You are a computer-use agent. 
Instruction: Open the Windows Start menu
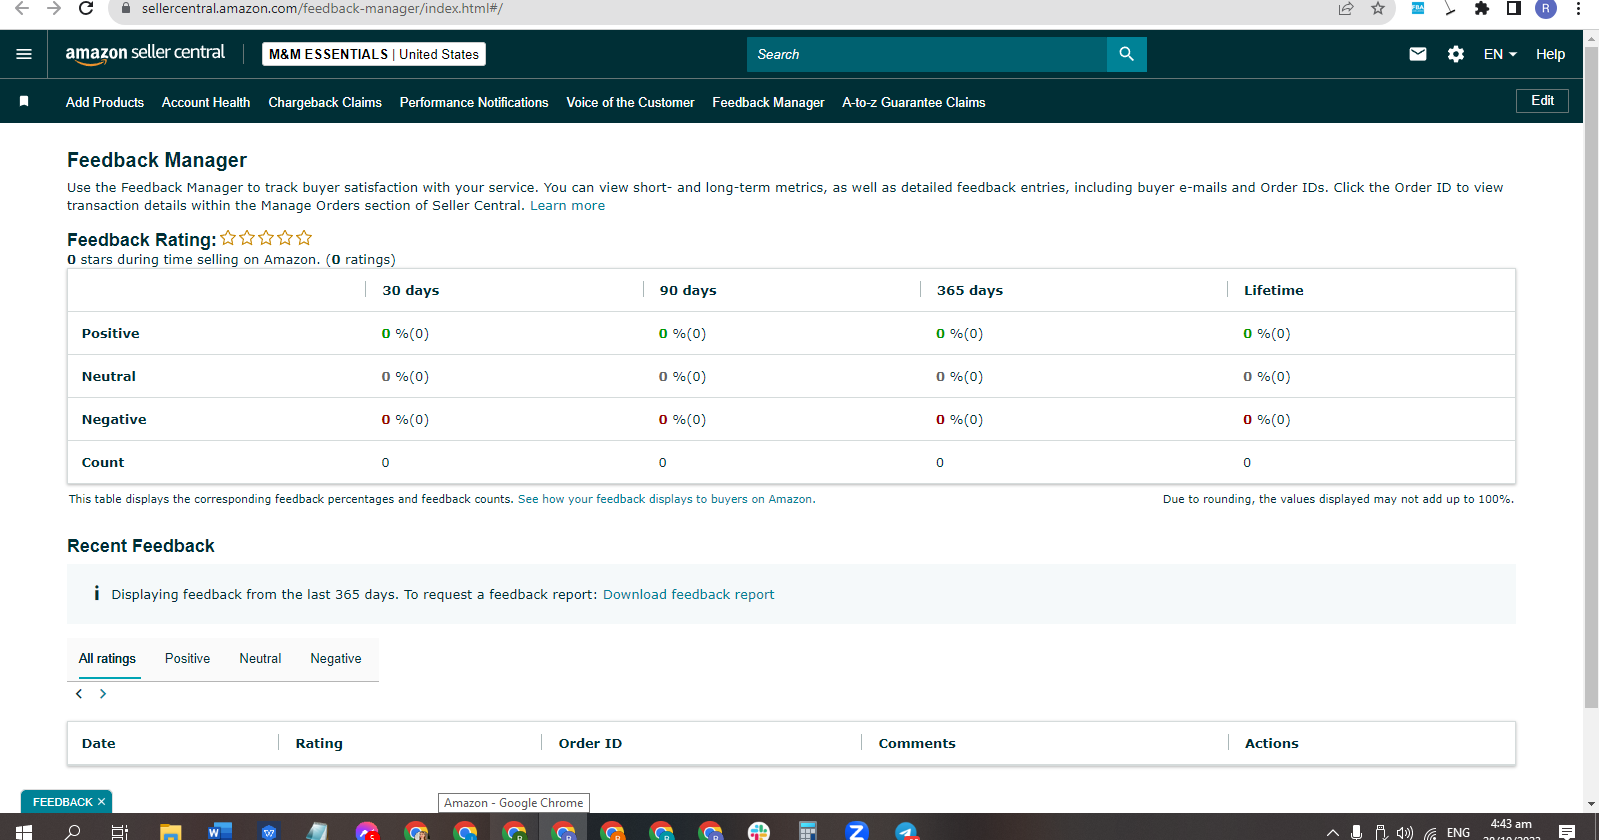[x=24, y=831]
